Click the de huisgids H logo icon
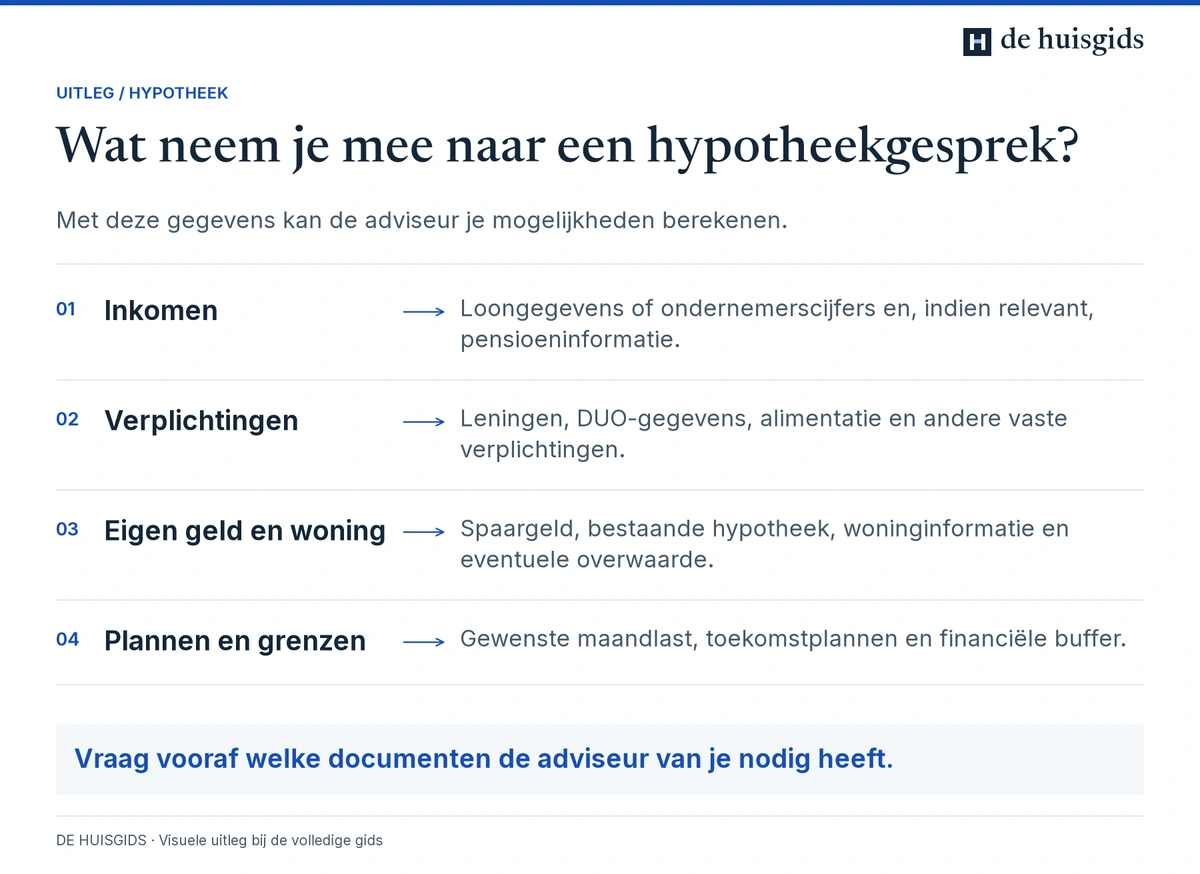This screenshot has width=1200, height=874. (x=977, y=41)
